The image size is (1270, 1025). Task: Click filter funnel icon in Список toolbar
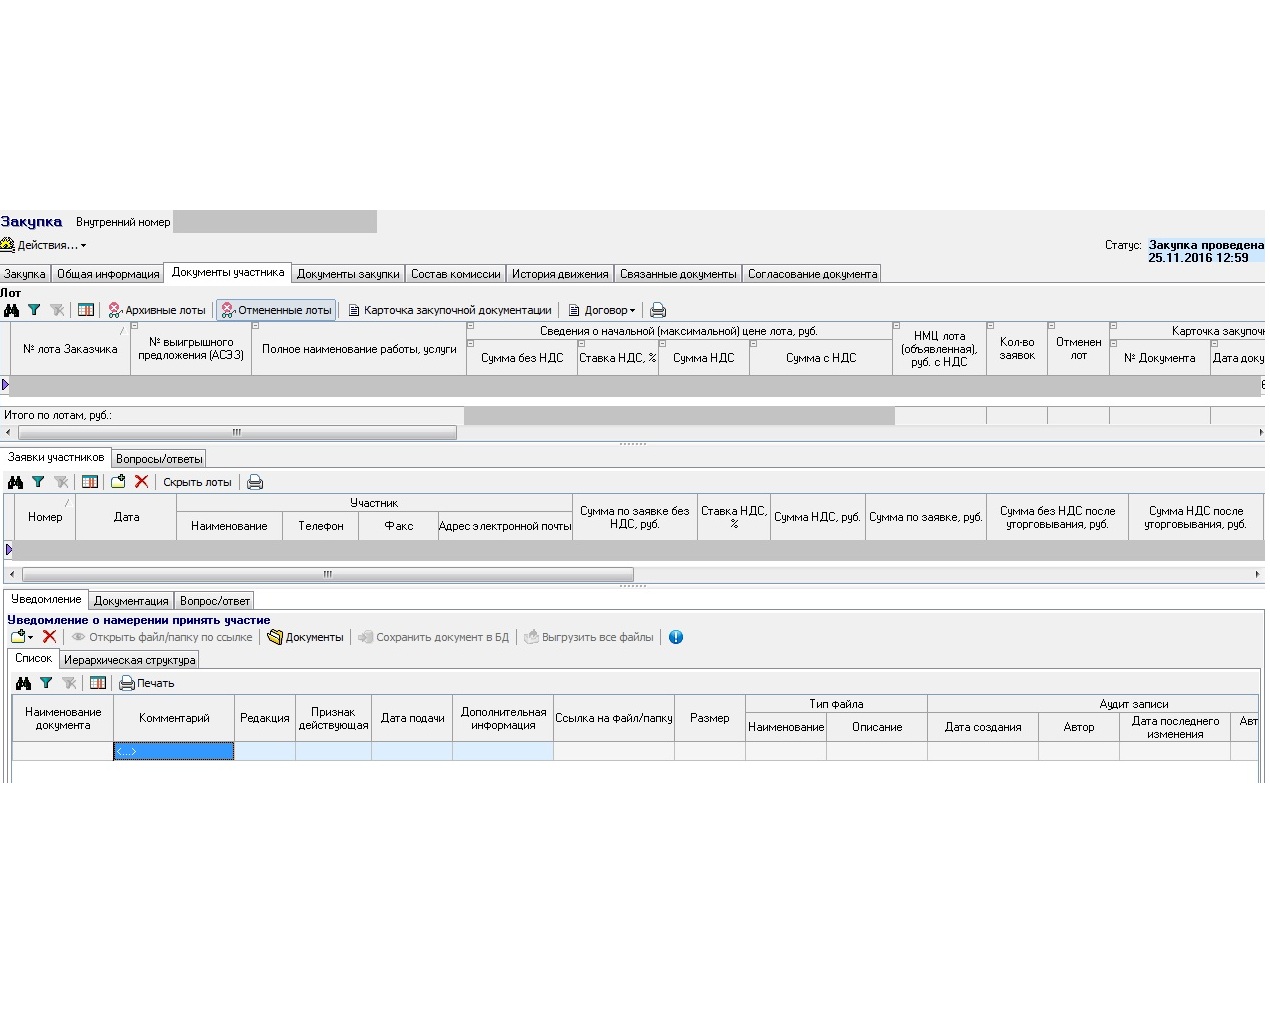point(46,683)
